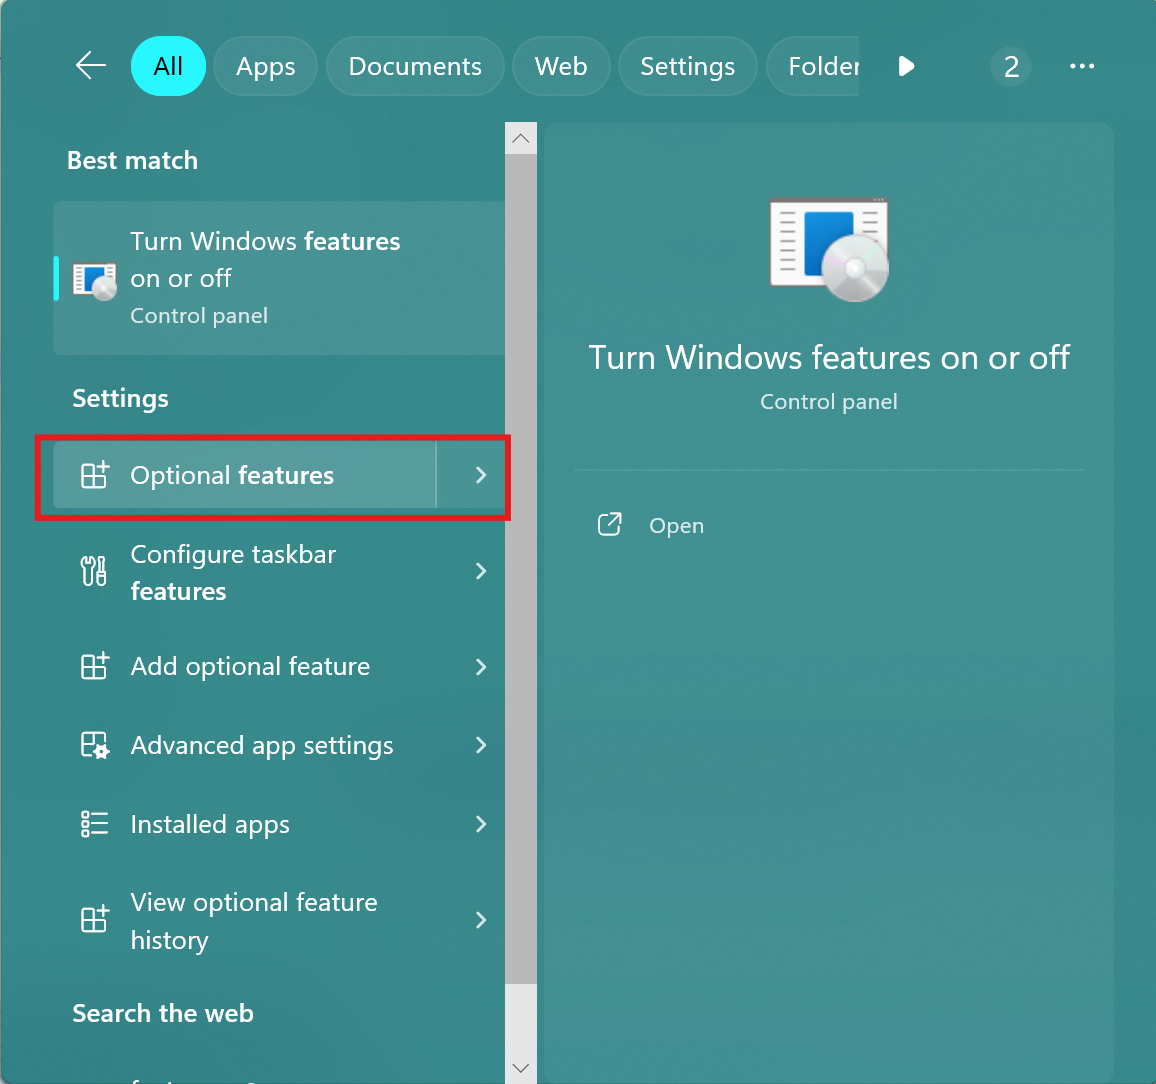Open the three-dot more options menu
The width and height of the screenshot is (1156, 1084).
pyautogui.click(x=1082, y=66)
